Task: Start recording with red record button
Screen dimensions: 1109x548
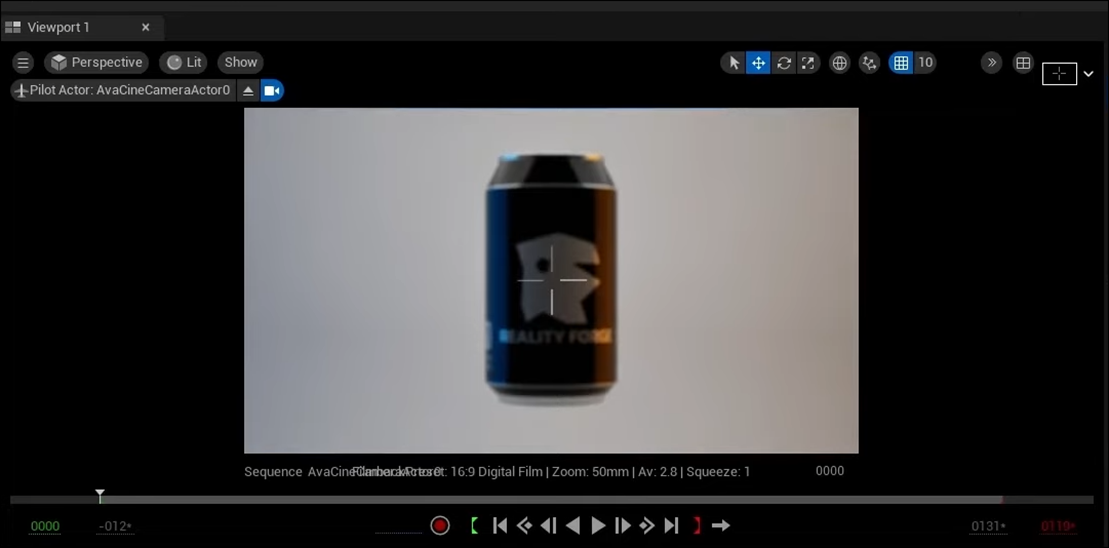Action: (440, 525)
